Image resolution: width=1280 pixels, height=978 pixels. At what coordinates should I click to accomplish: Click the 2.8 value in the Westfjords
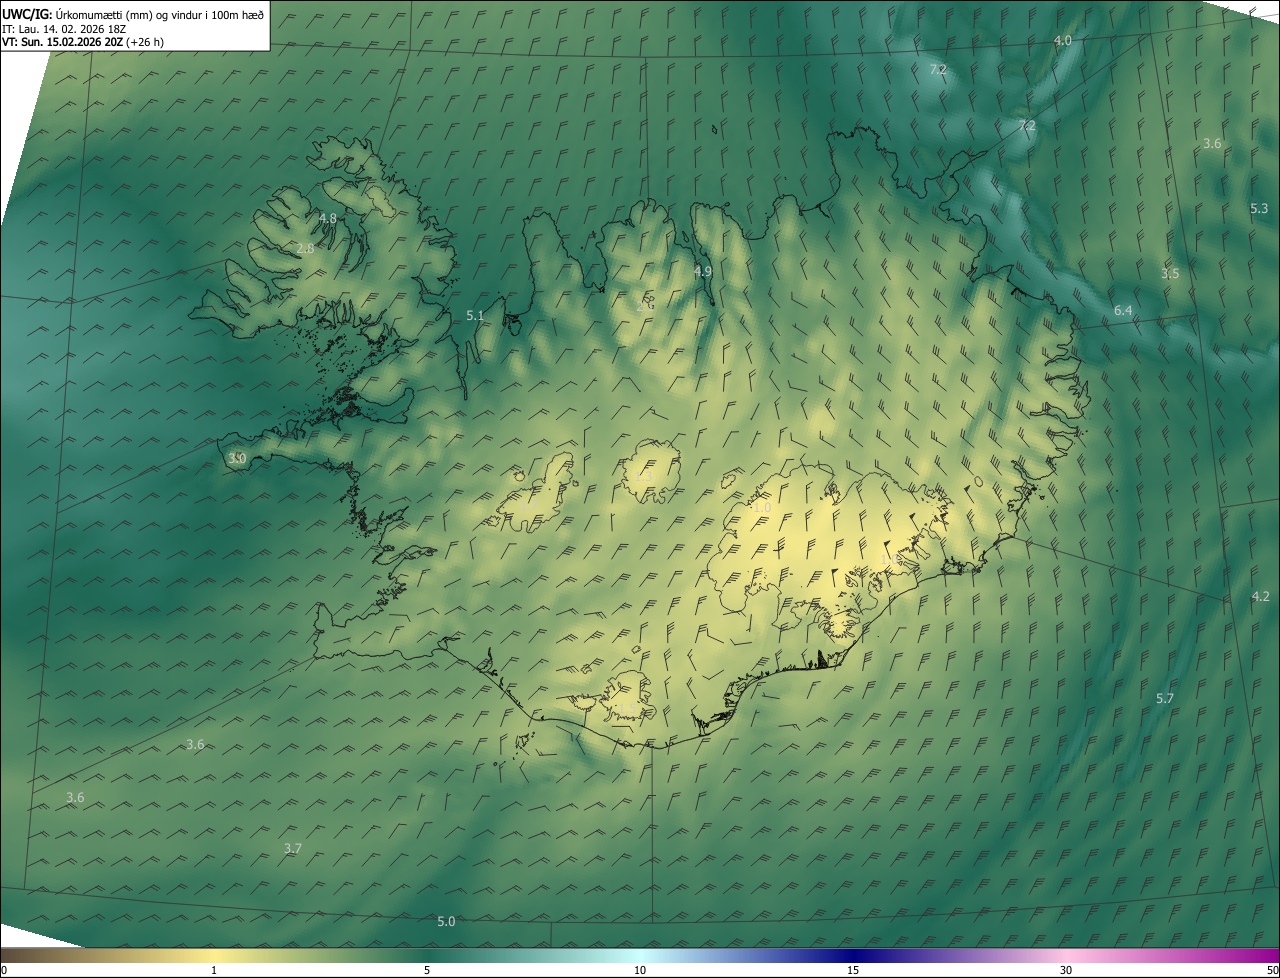pyautogui.click(x=306, y=249)
